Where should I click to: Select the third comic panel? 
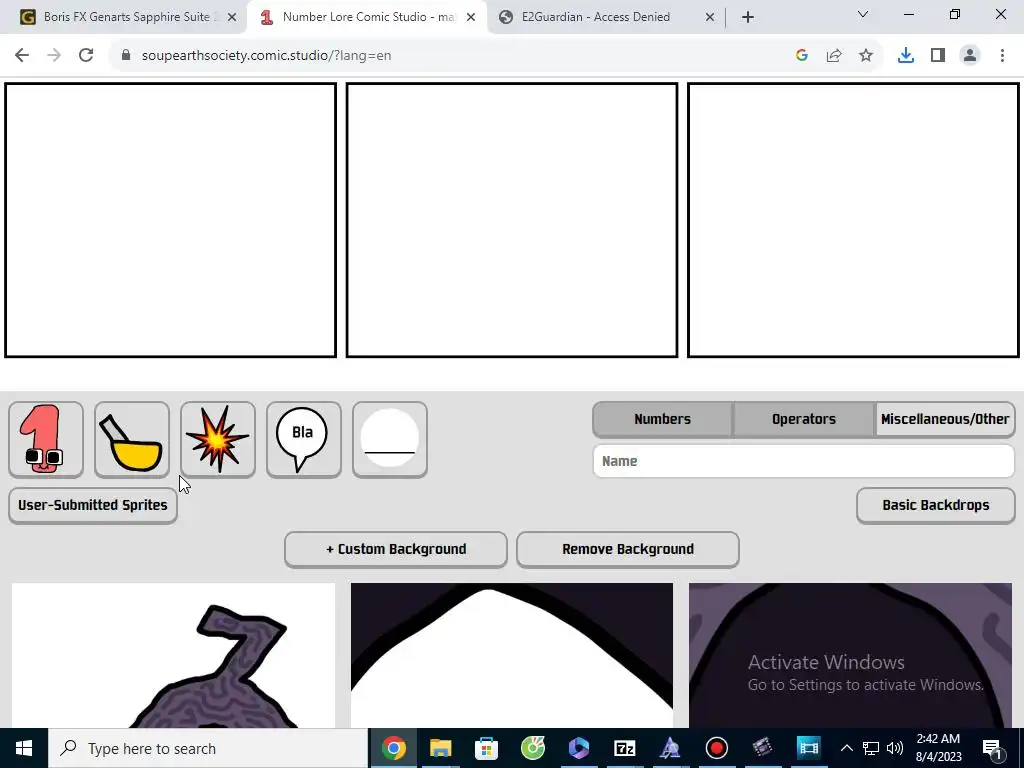pos(854,220)
